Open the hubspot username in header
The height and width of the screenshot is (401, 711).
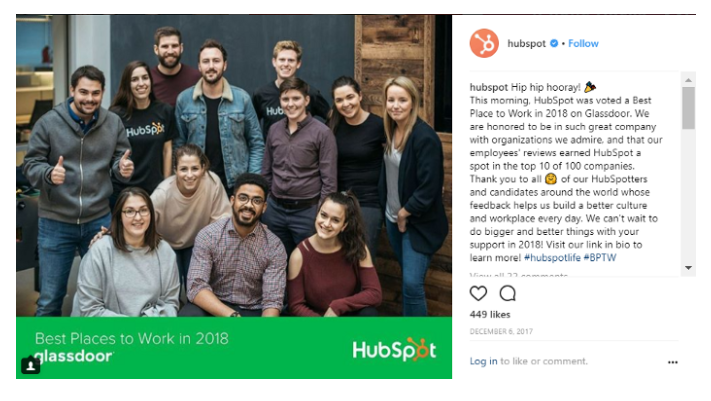(526, 44)
